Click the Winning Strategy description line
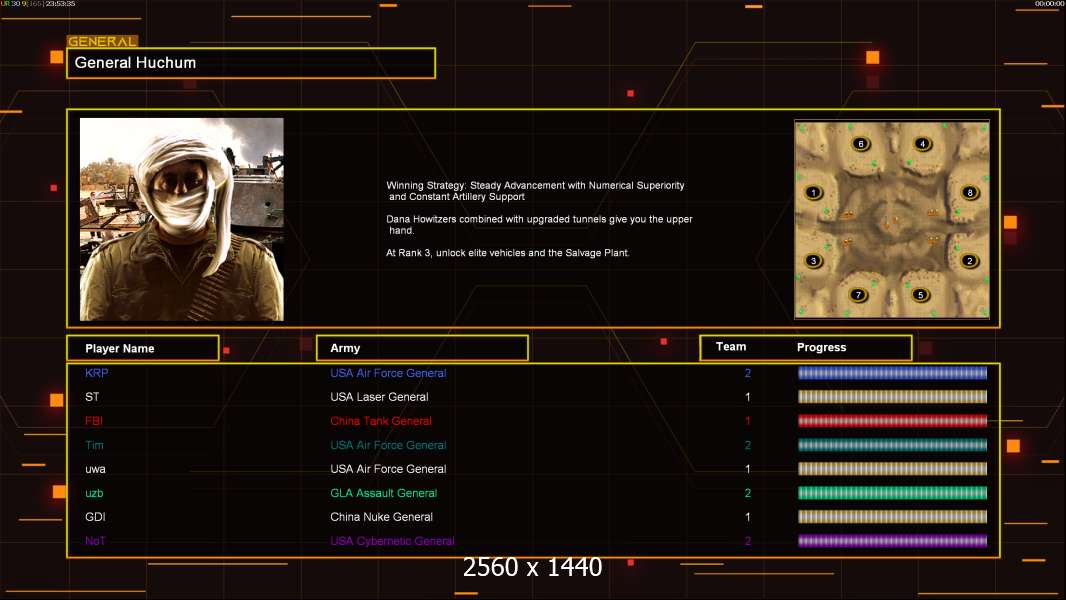Viewport: 1066px width, 600px height. coord(535,191)
